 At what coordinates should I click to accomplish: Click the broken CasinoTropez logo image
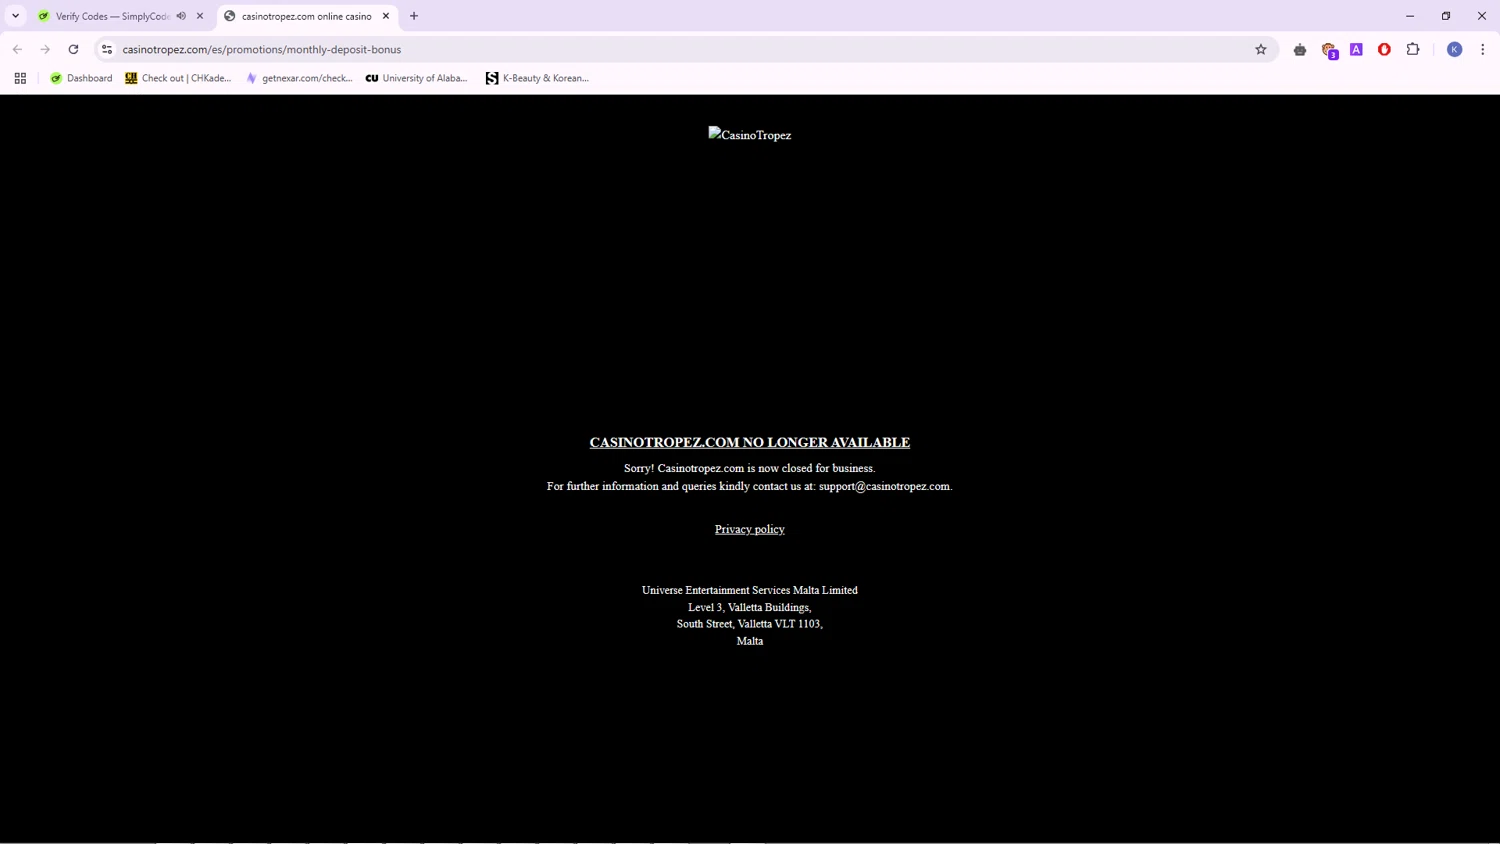750,135
